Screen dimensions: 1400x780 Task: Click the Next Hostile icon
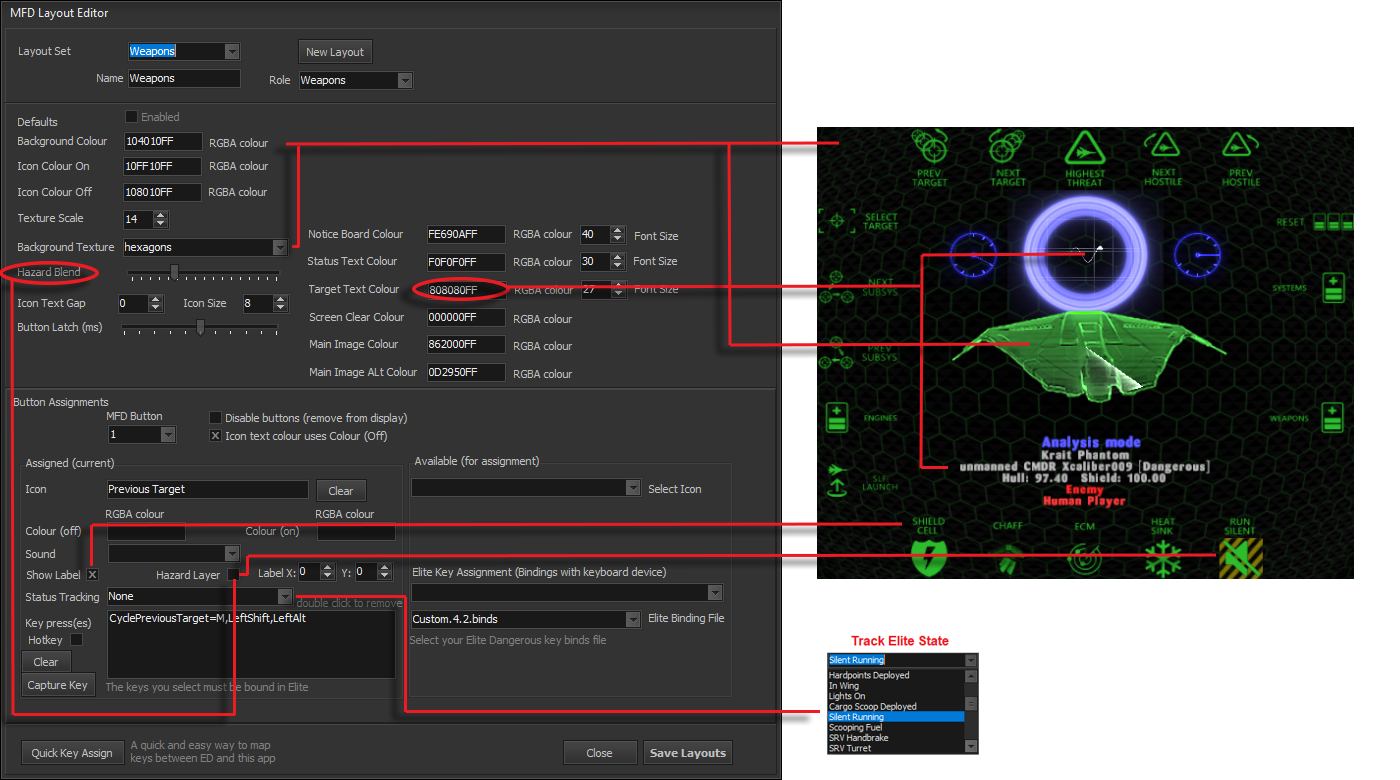click(x=1162, y=152)
